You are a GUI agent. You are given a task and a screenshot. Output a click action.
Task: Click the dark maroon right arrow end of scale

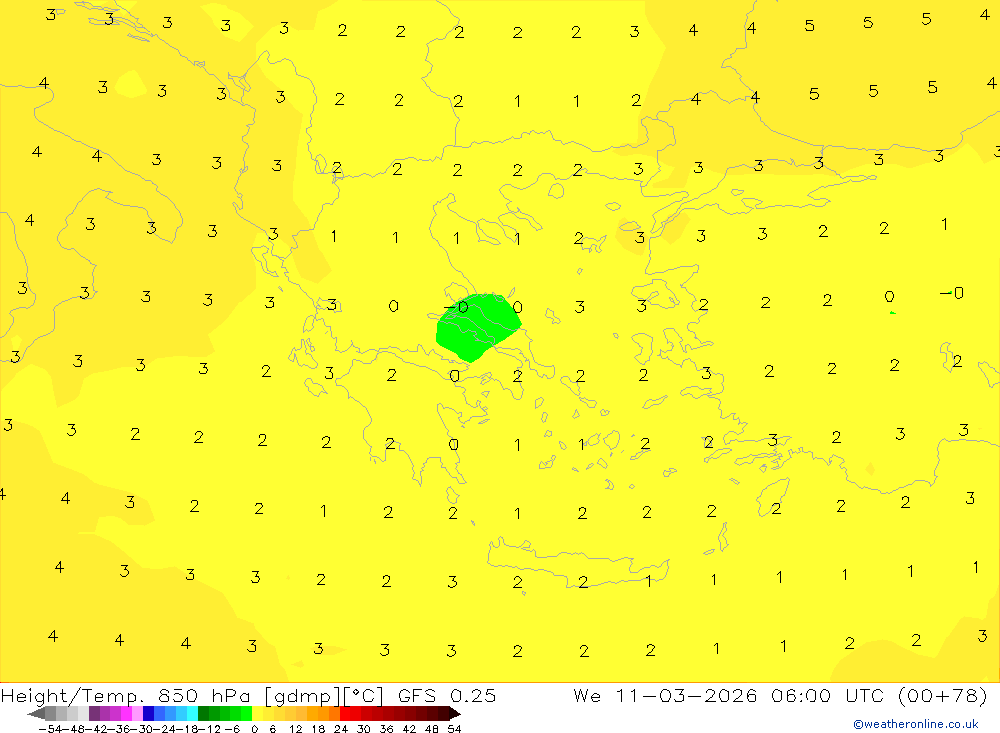tap(455, 714)
